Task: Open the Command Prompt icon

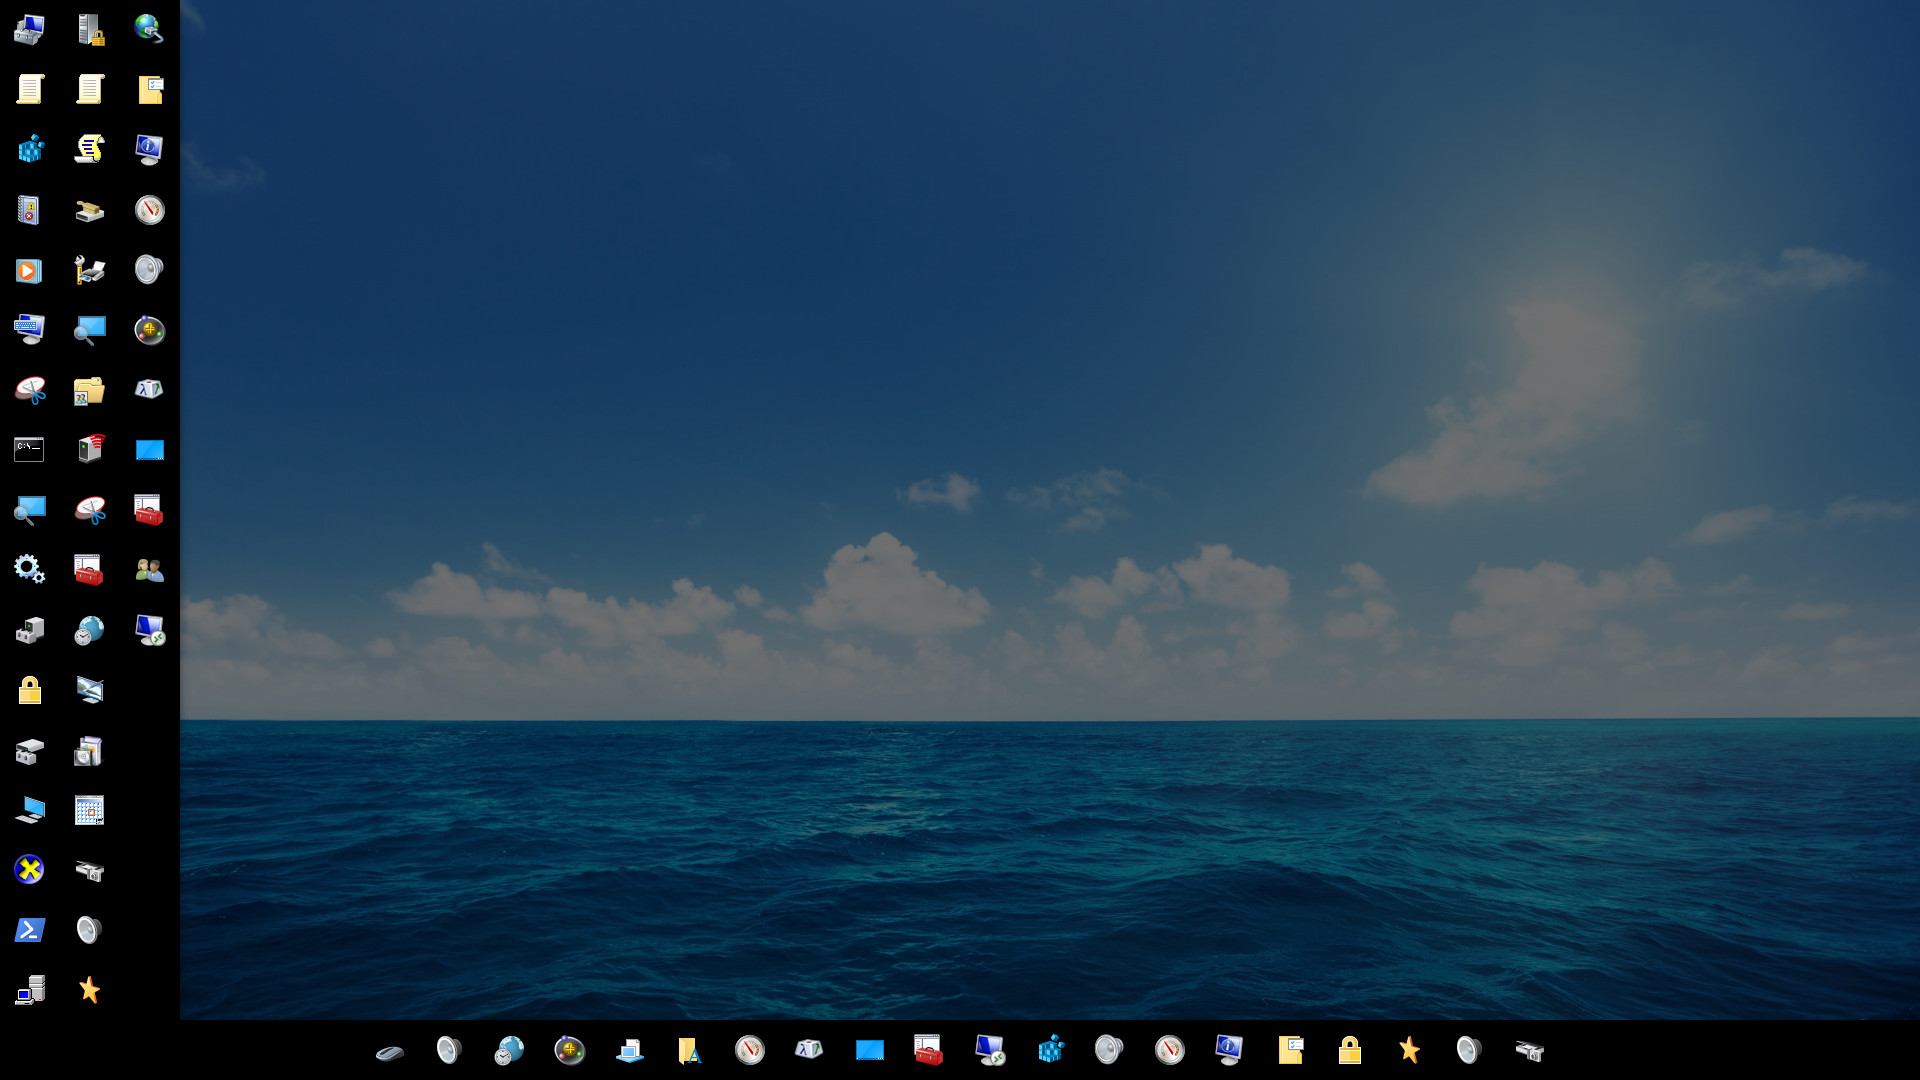Action: pyautogui.click(x=30, y=450)
